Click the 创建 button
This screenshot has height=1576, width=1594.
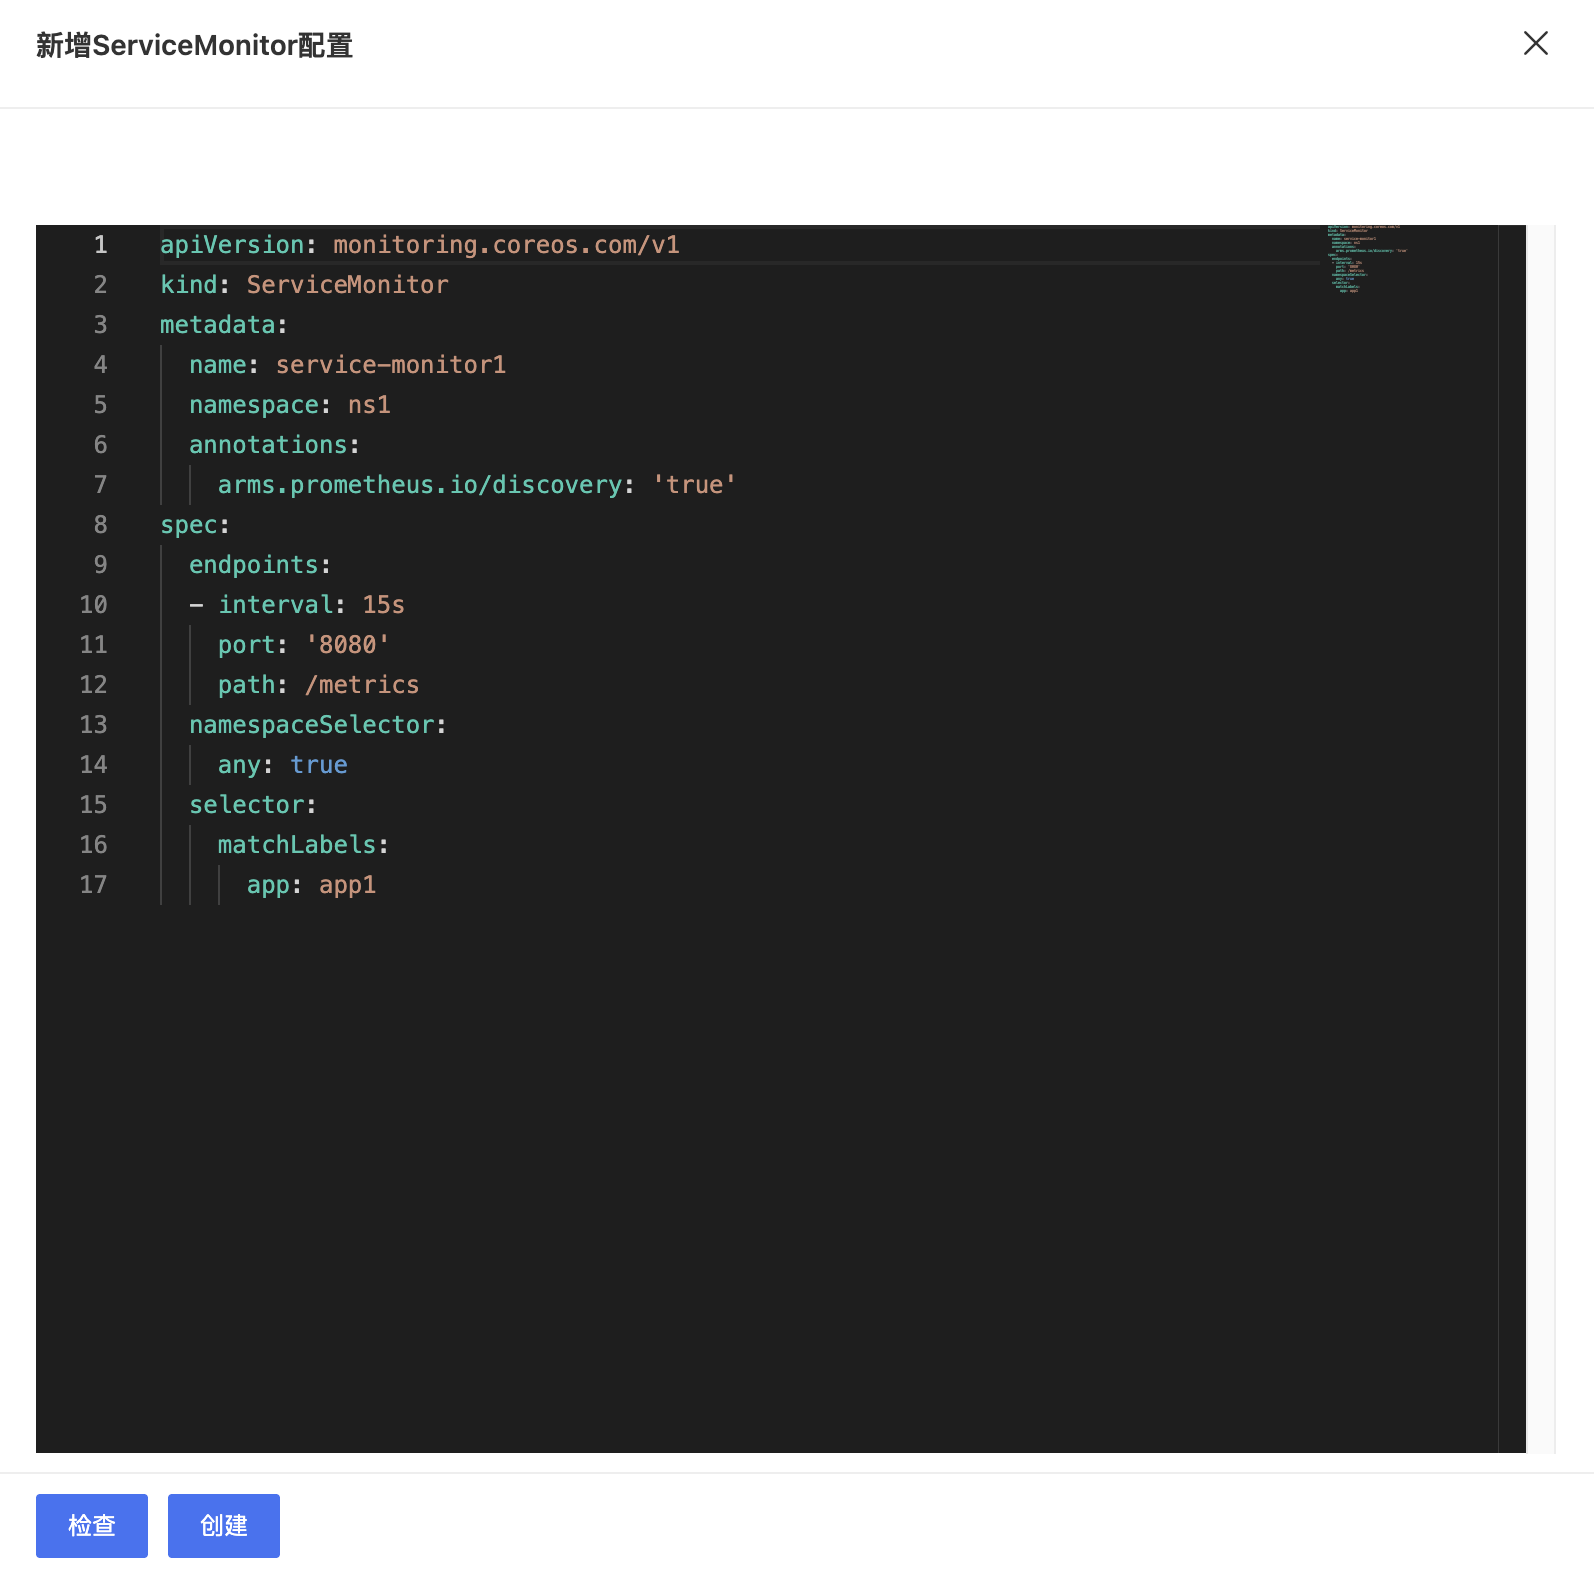[x=224, y=1525]
